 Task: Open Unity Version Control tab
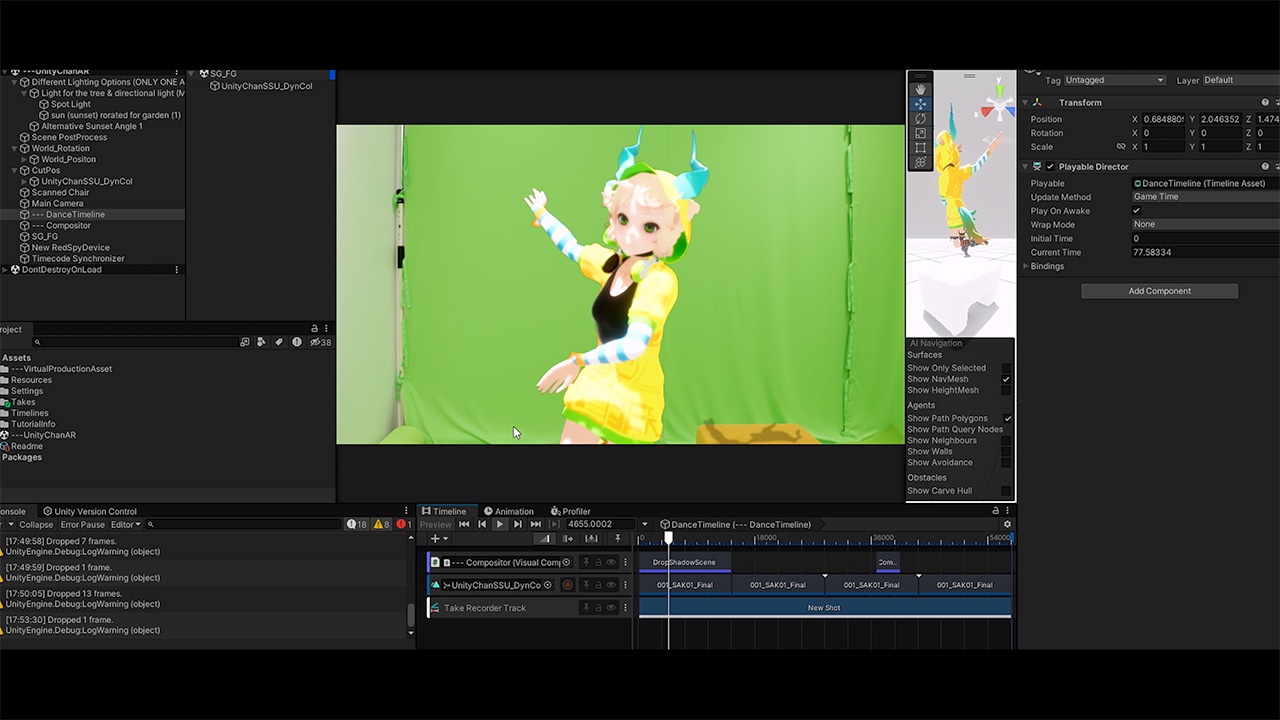pos(89,511)
